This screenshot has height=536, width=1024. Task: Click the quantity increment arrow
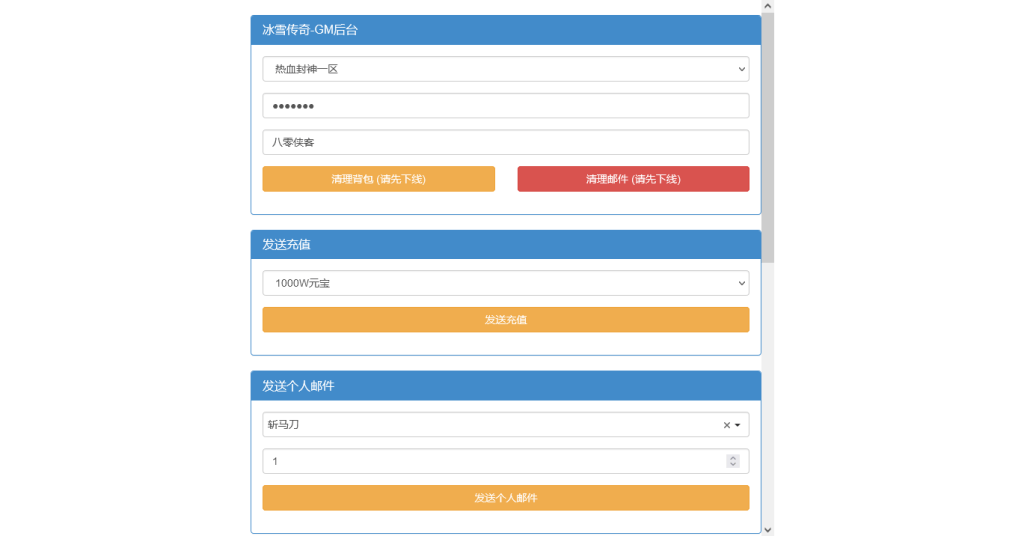[x=733, y=458]
